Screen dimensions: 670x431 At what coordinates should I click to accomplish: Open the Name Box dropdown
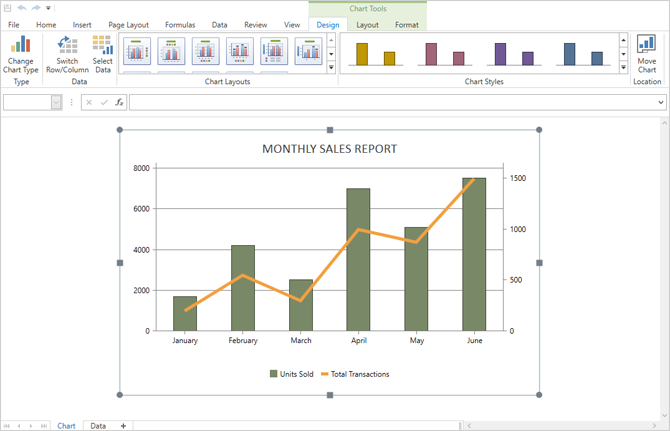56,102
